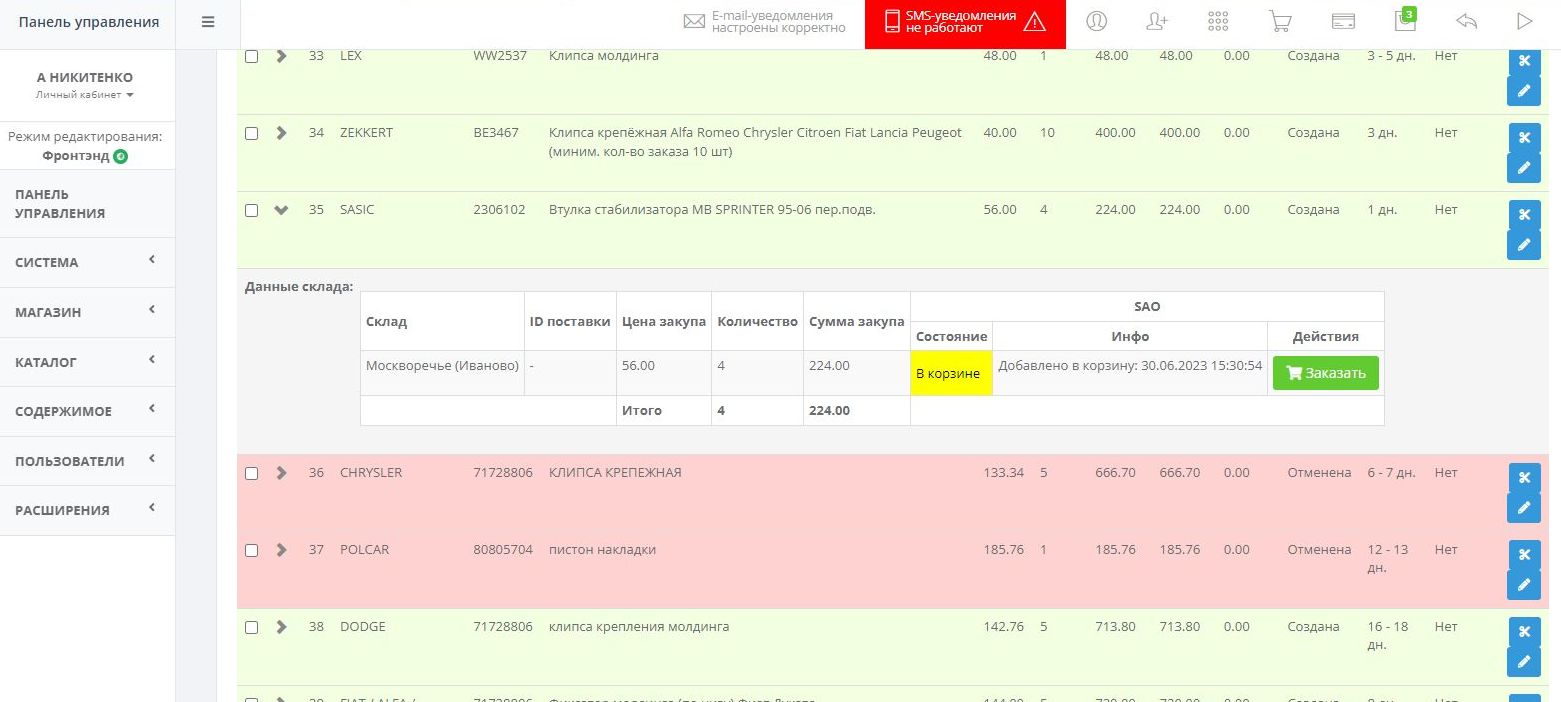Click the red SMS-уведомления не работают alert
The image size is (1561, 702).
(964, 23)
